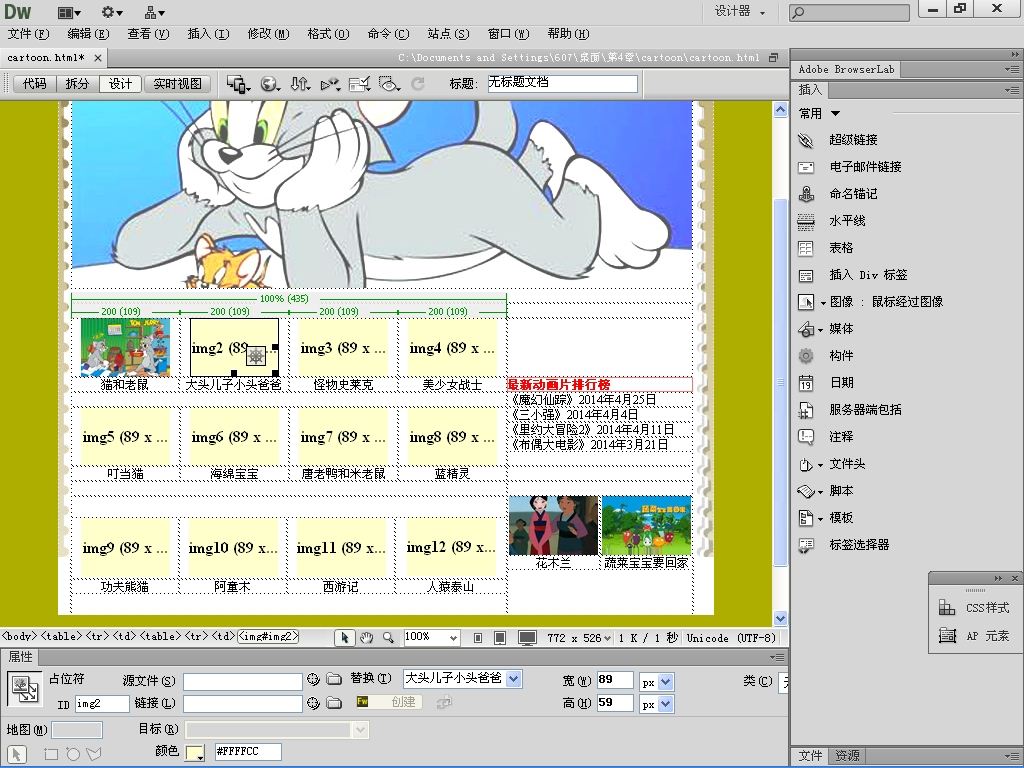Screen dimensions: 1024x768
Task: Insert a Horizontal Rule (水平线)
Action: pos(806,221)
